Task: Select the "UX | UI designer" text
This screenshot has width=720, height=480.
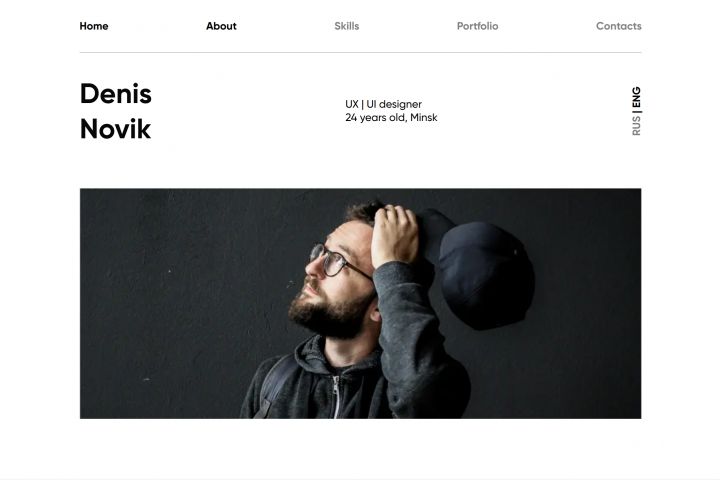Action: click(x=383, y=104)
